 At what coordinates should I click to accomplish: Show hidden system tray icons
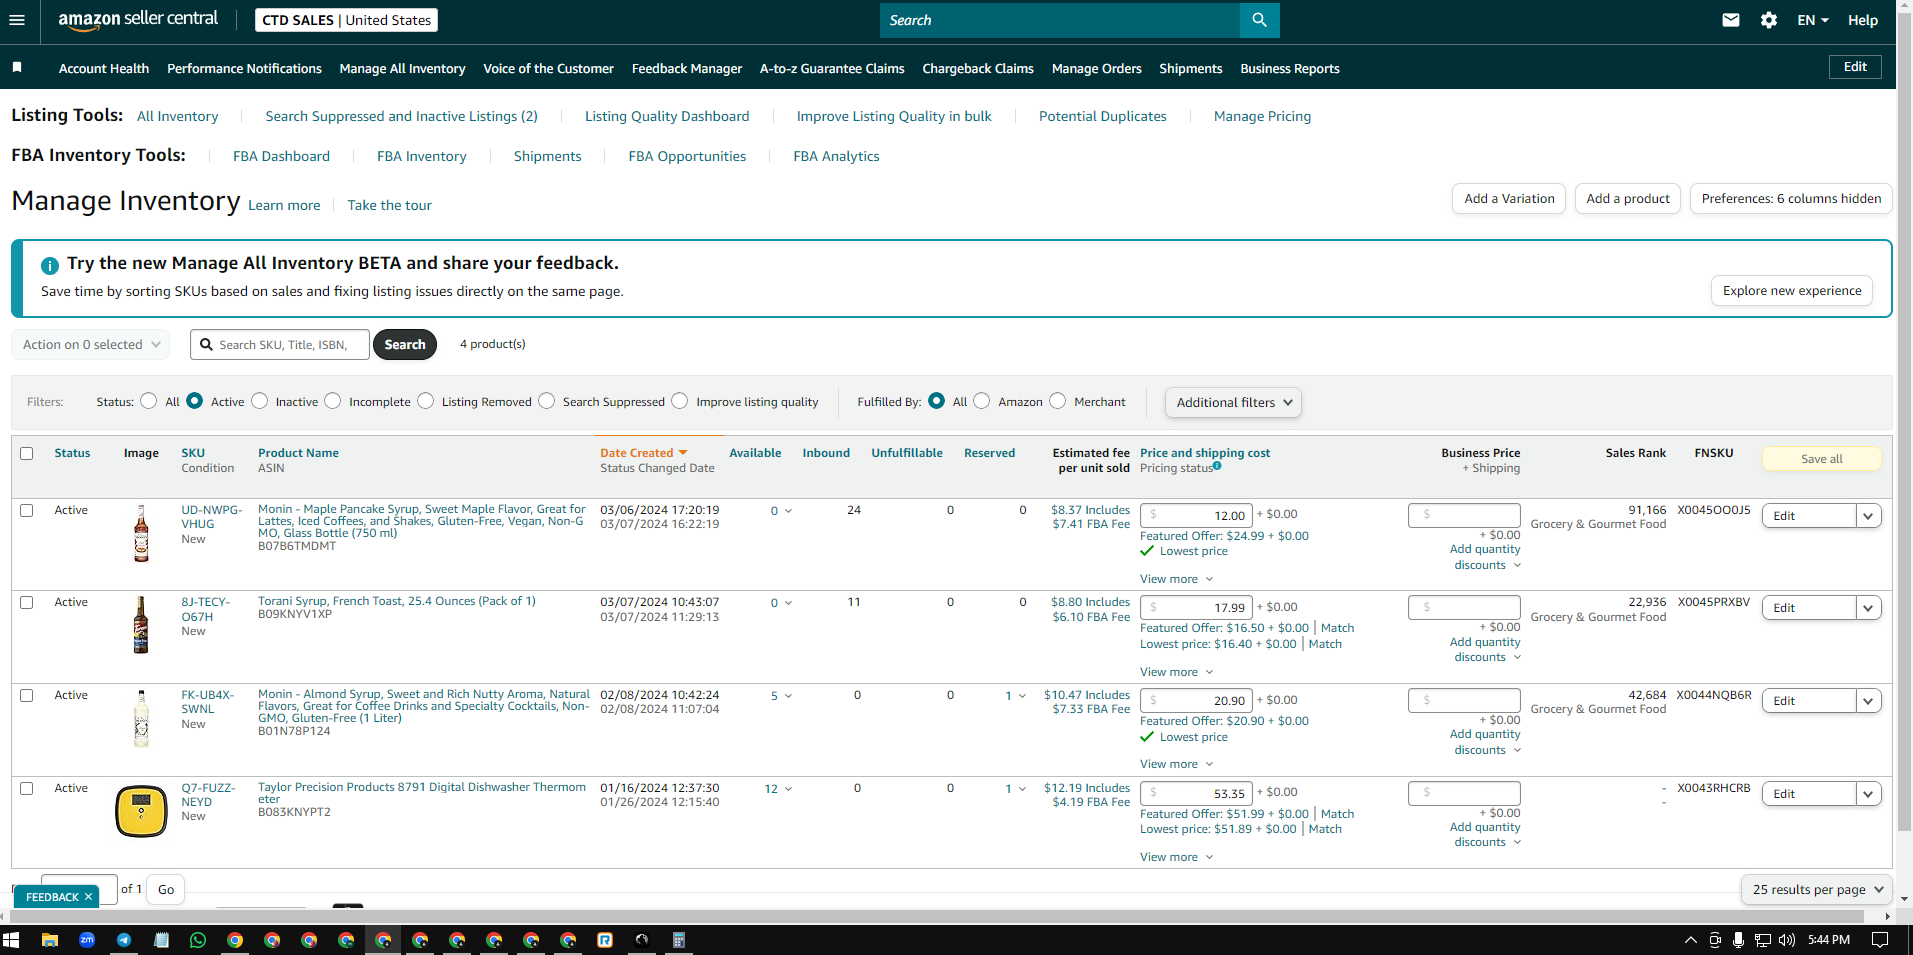[x=1691, y=940]
